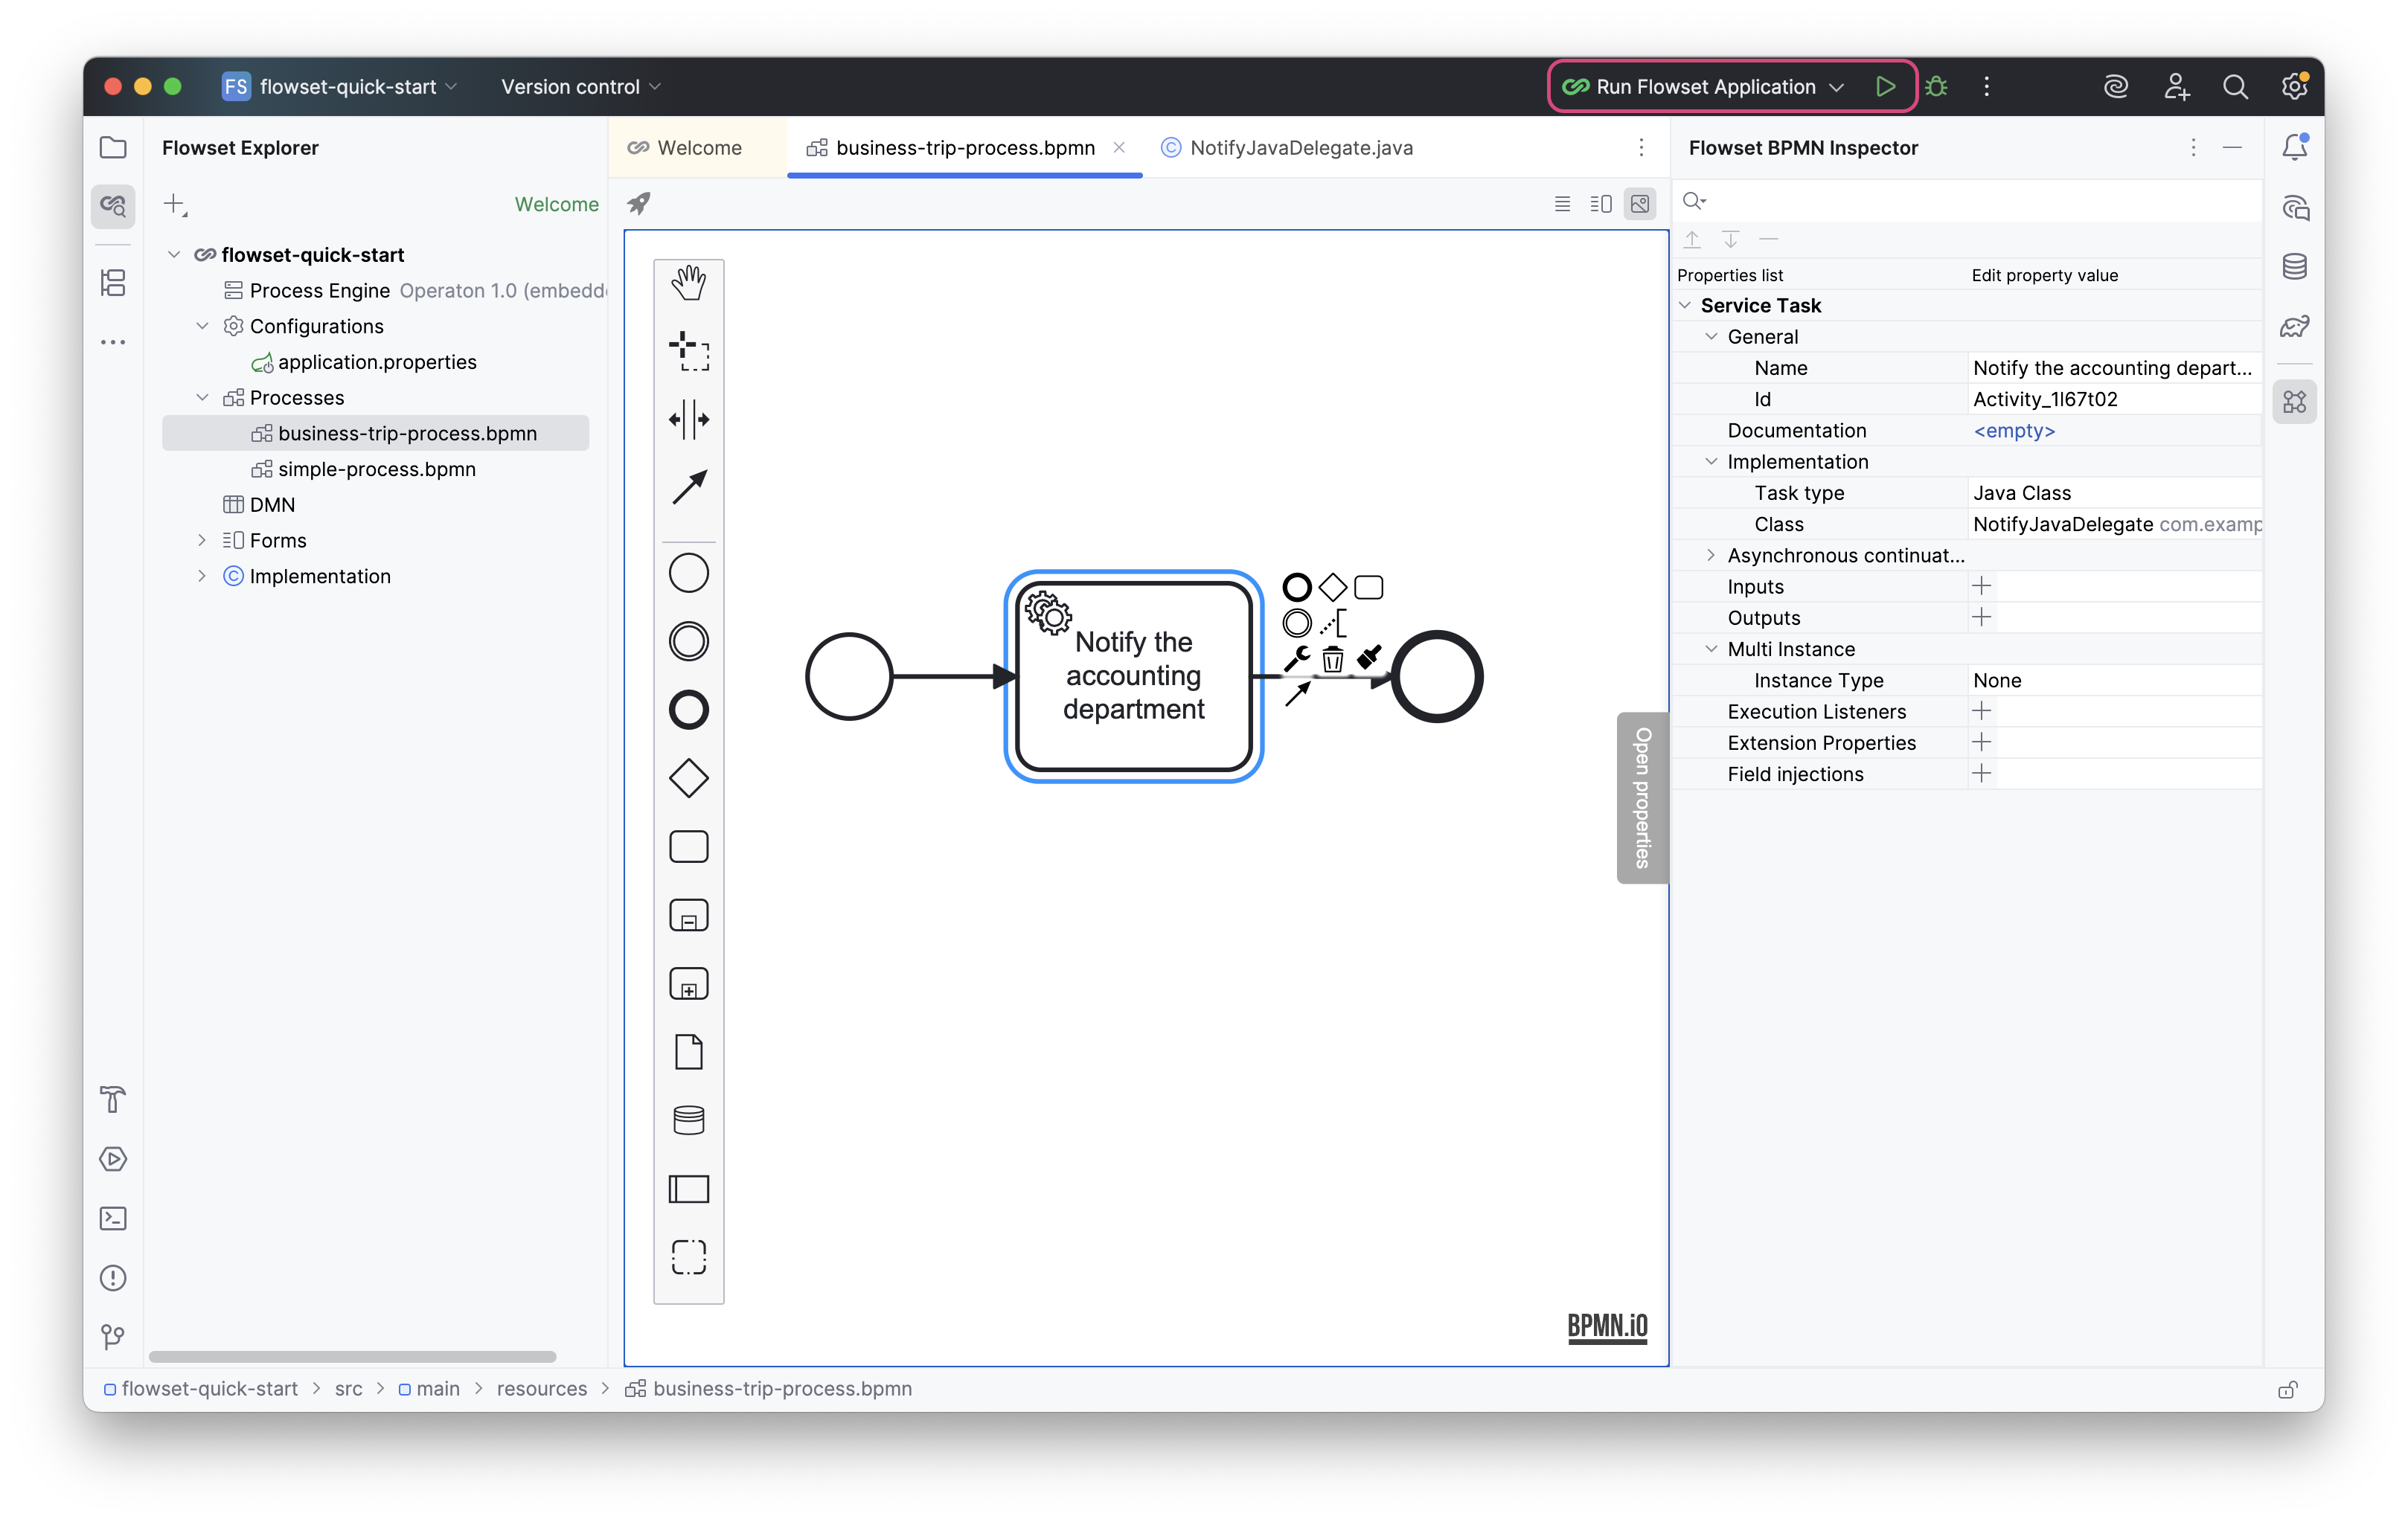Switch to the text-only editor view
Viewport: 2408px width, 1522px height.
click(1562, 204)
